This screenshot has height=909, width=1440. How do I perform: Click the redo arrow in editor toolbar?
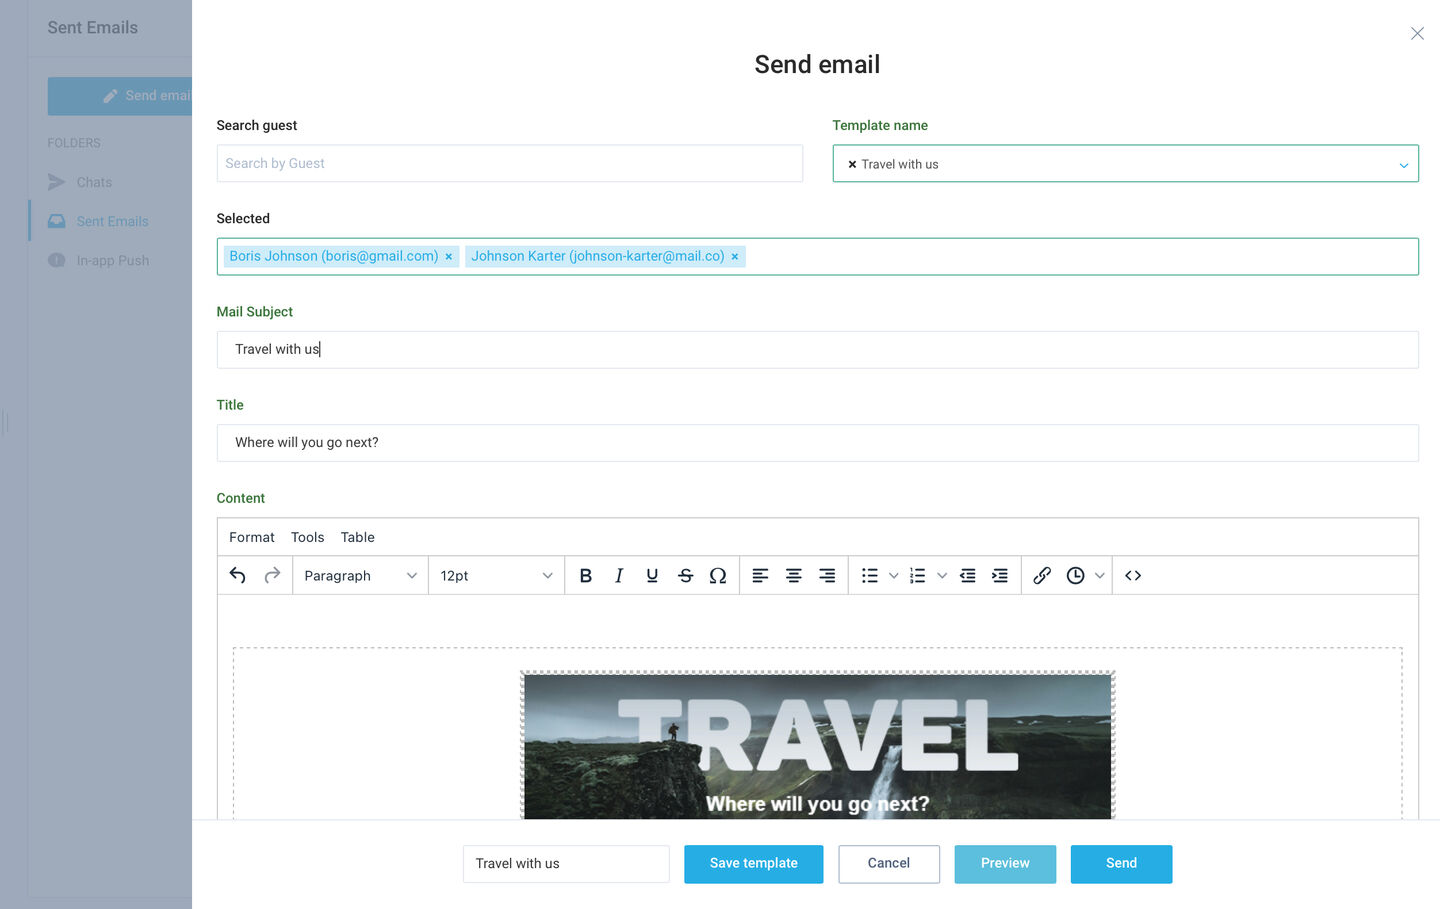pos(272,575)
